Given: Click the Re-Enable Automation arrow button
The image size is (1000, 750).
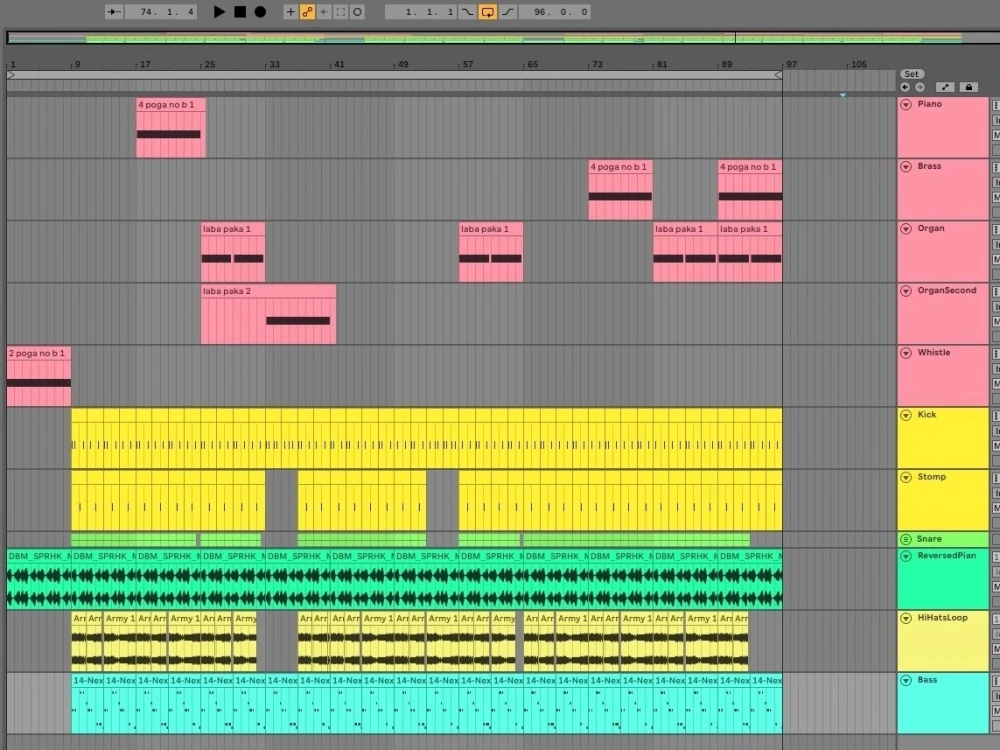Looking at the screenshot, I should 324,11.
